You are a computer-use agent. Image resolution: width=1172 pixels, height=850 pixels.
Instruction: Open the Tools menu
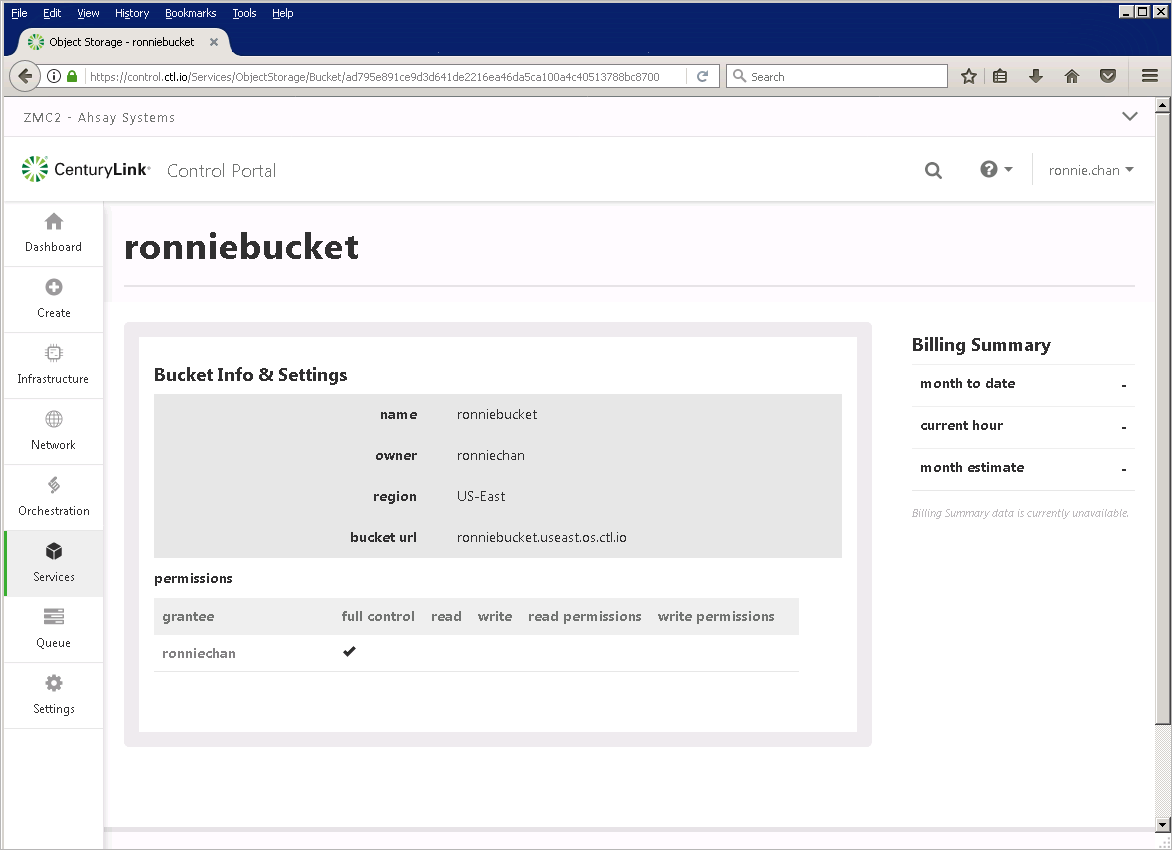244,13
